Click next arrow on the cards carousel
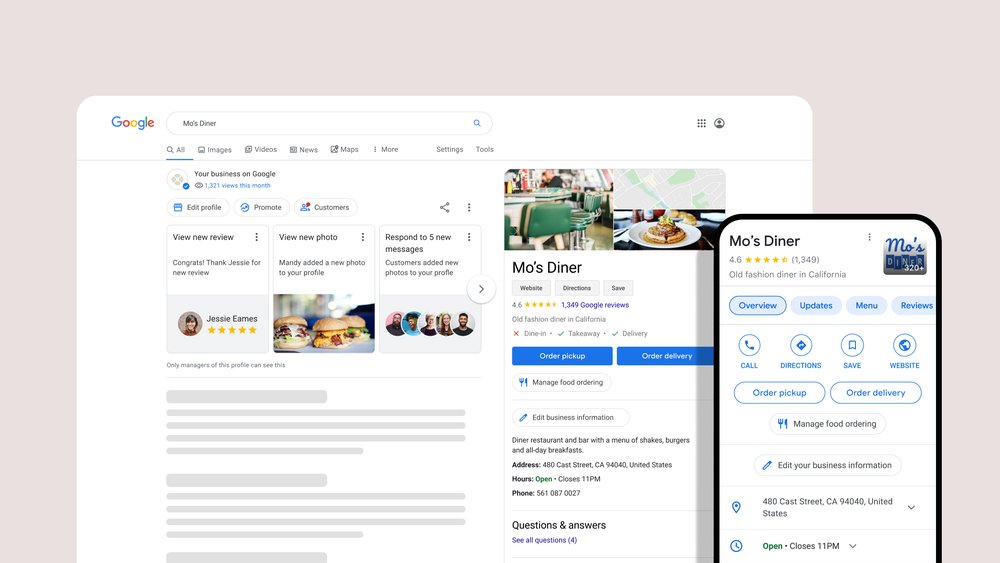The image size is (1000, 563). pyautogui.click(x=481, y=289)
